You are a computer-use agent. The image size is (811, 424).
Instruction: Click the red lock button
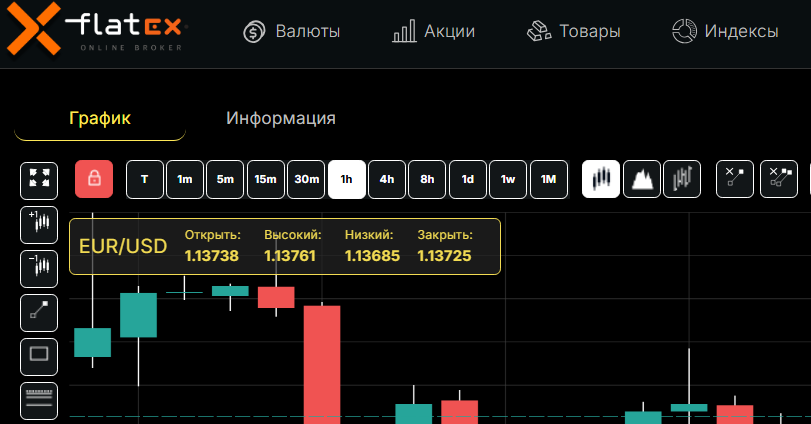(x=94, y=179)
